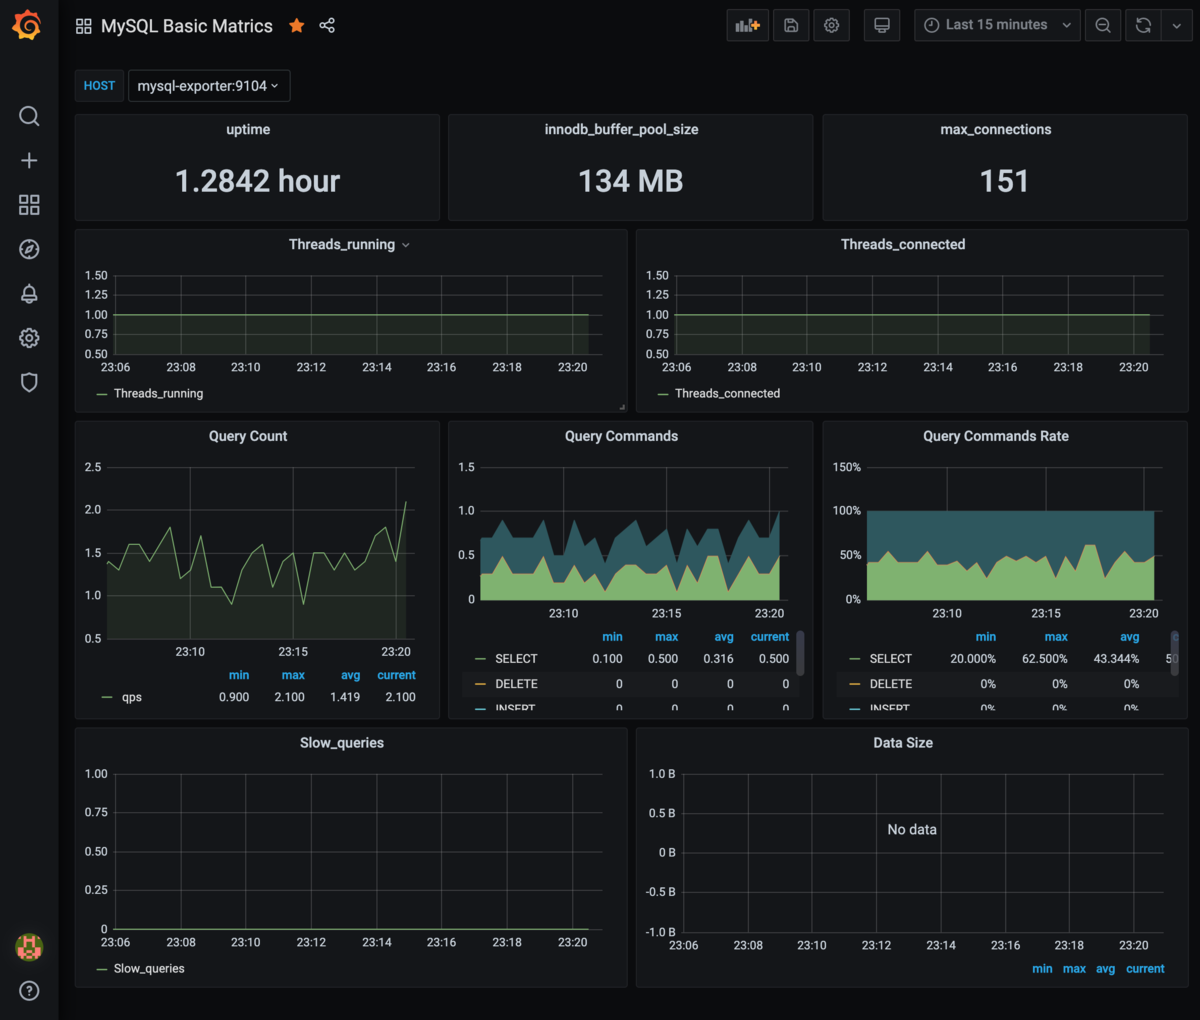Open the Create plus icon in sidebar
Image resolution: width=1200 pixels, height=1020 pixels.
click(29, 160)
